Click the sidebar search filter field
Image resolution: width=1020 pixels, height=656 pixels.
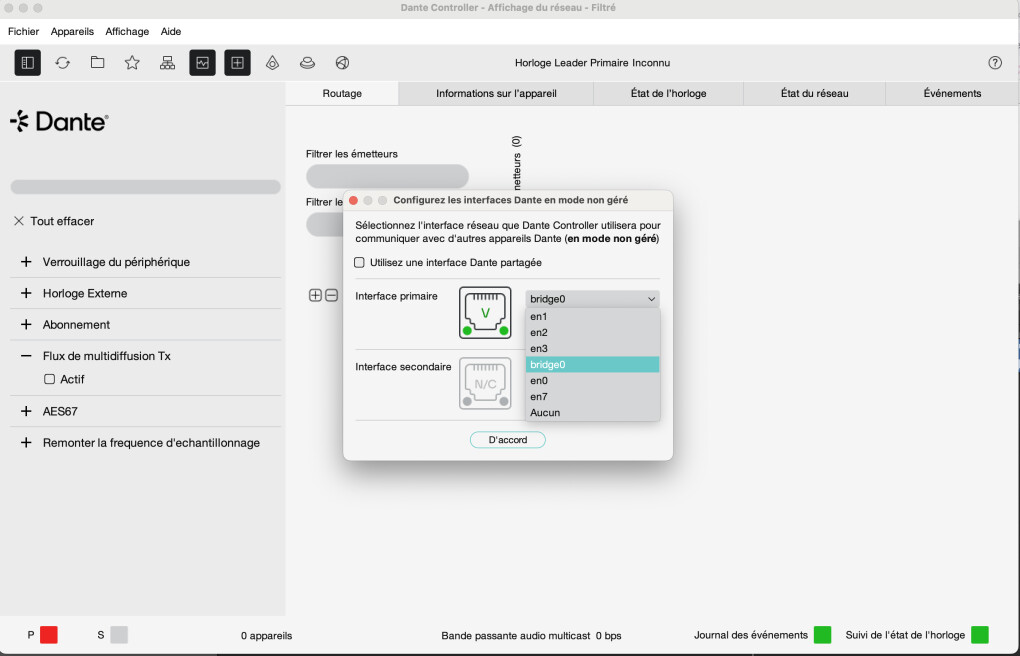pos(146,187)
